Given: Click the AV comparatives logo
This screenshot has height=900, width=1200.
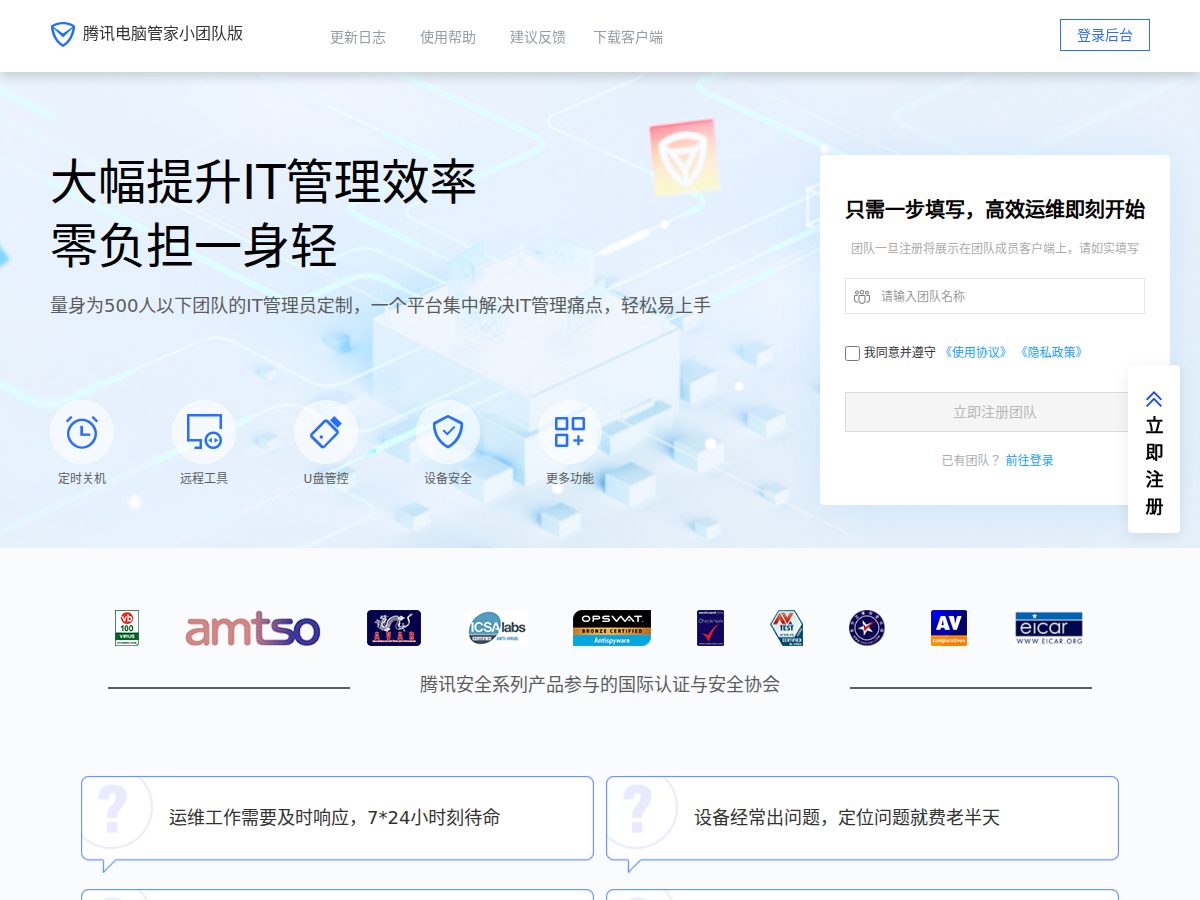Looking at the screenshot, I should tap(949, 628).
